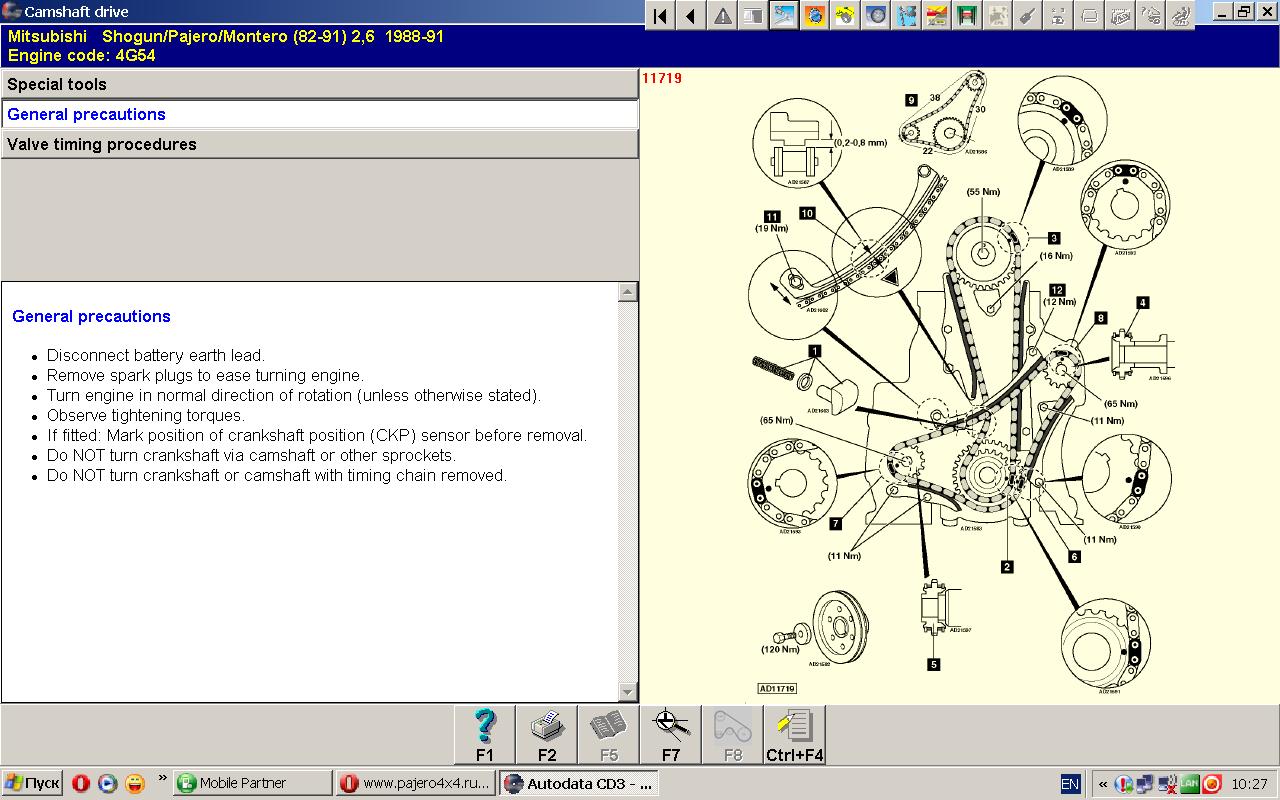Open the Windows Пуск start menu

coord(33,783)
